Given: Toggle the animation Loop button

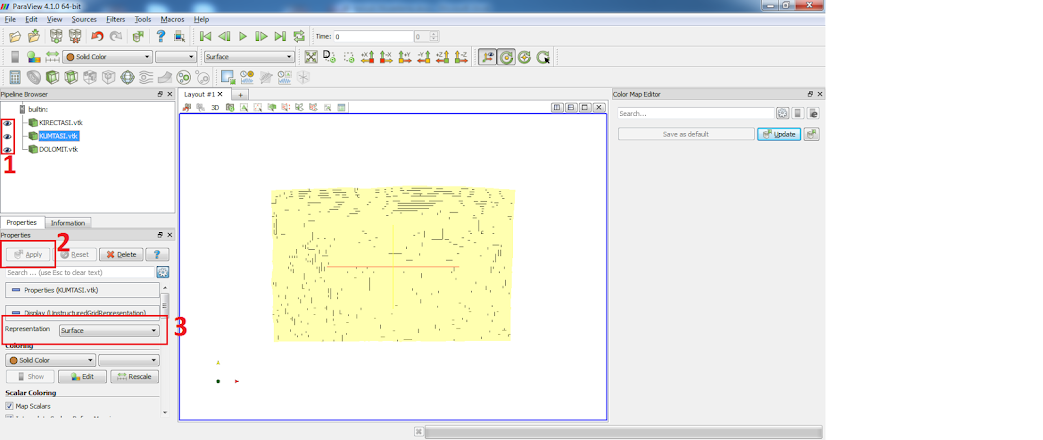Looking at the screenshot, I should tap(298, 37).
